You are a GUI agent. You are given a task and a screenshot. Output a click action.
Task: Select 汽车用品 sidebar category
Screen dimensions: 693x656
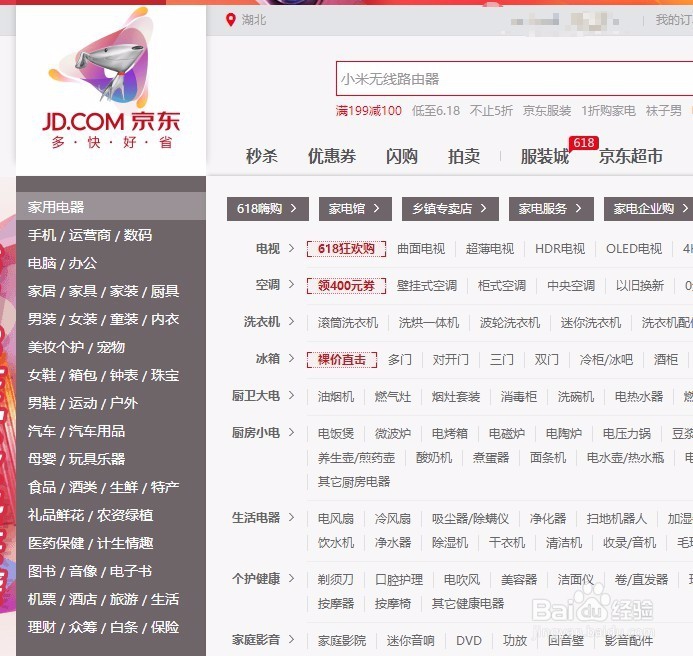pyautogui.click(x=97, y=431)
